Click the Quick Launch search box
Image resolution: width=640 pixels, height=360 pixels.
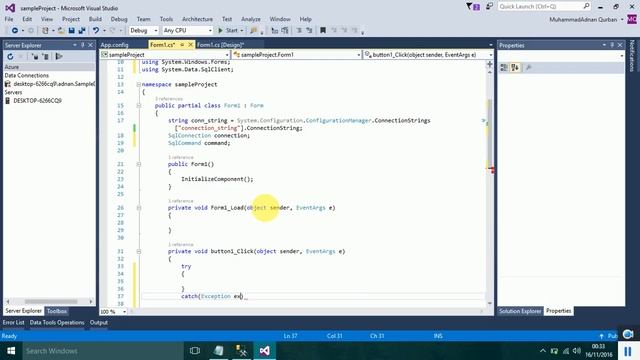(544, 7)
